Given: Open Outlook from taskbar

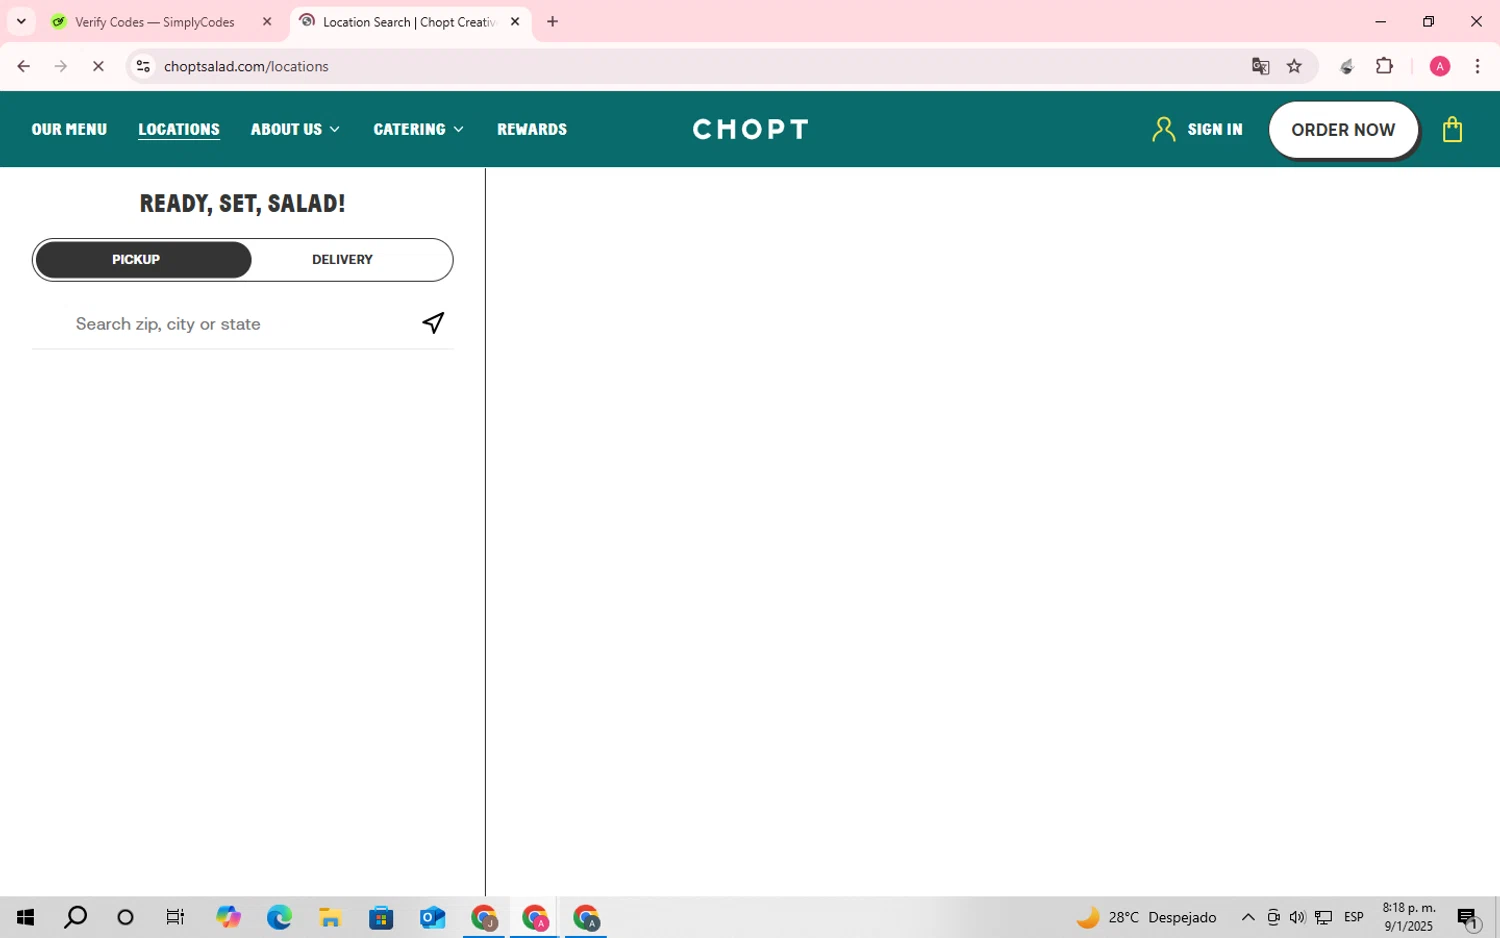Looking at the screenshot, I should [x=432, y=917].
